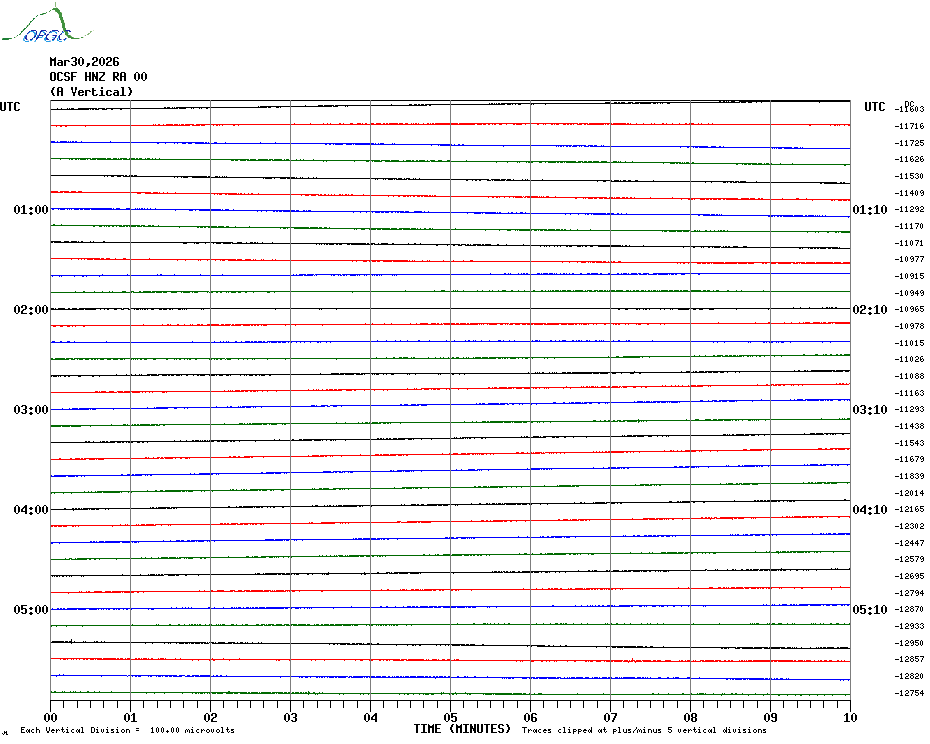Select the 02:00 hour label on left
The height and width of the screenshot is (744, 930).
click(31, 310)
